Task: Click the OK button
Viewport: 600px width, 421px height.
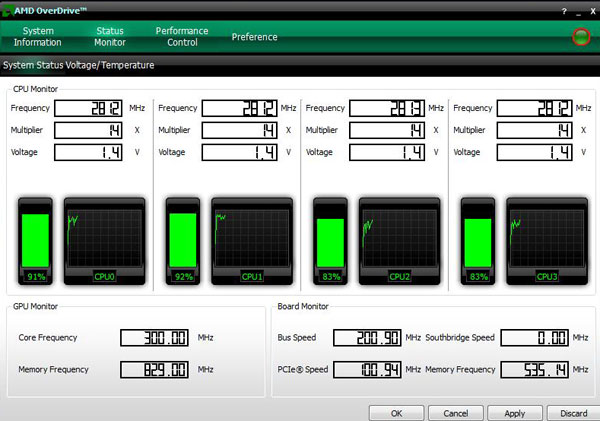Action: pos(396,413)
